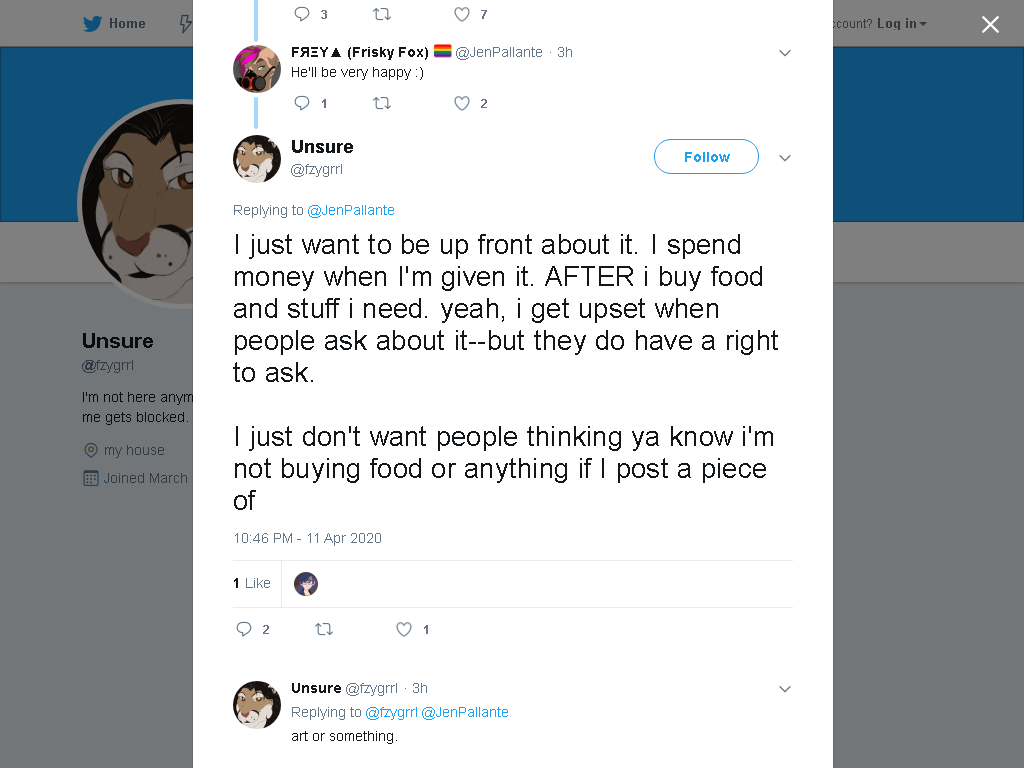Viewport: 1024px width, 768px height.
Task: Retweet FREYA's "He'll be very happy" tweet
Action: pyautogui.click(x=382, y=103)
